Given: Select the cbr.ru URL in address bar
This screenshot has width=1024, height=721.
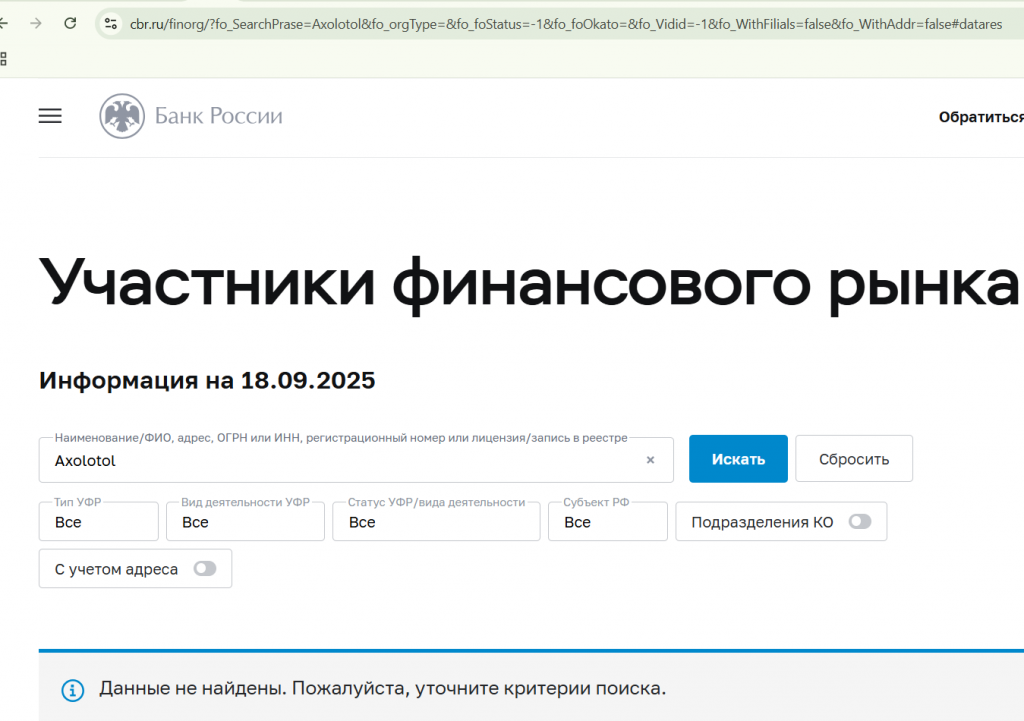Looking at the screenshot, I should click(x=560, y=23).
